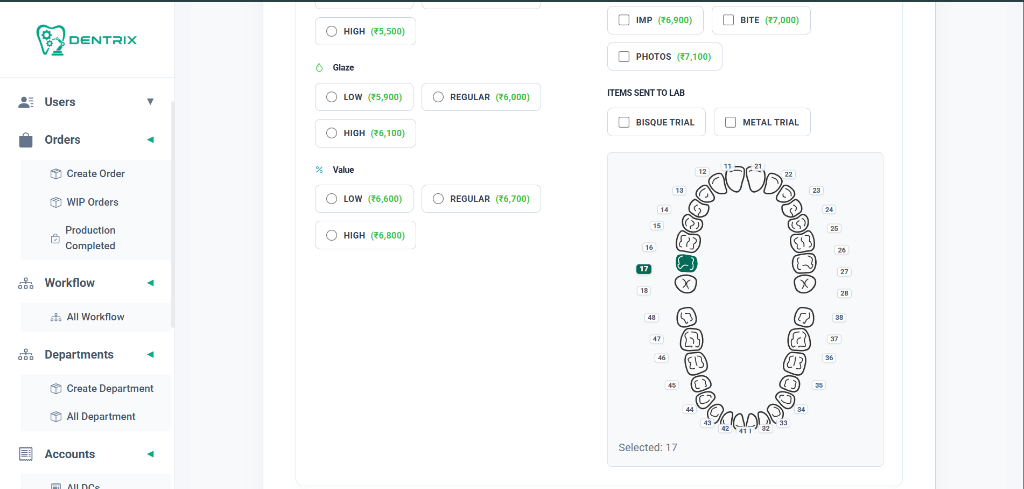This screenshot has width=1024, height=489.
Task: Select the molar outline beside label 26
Action: (x=803, y=242)
